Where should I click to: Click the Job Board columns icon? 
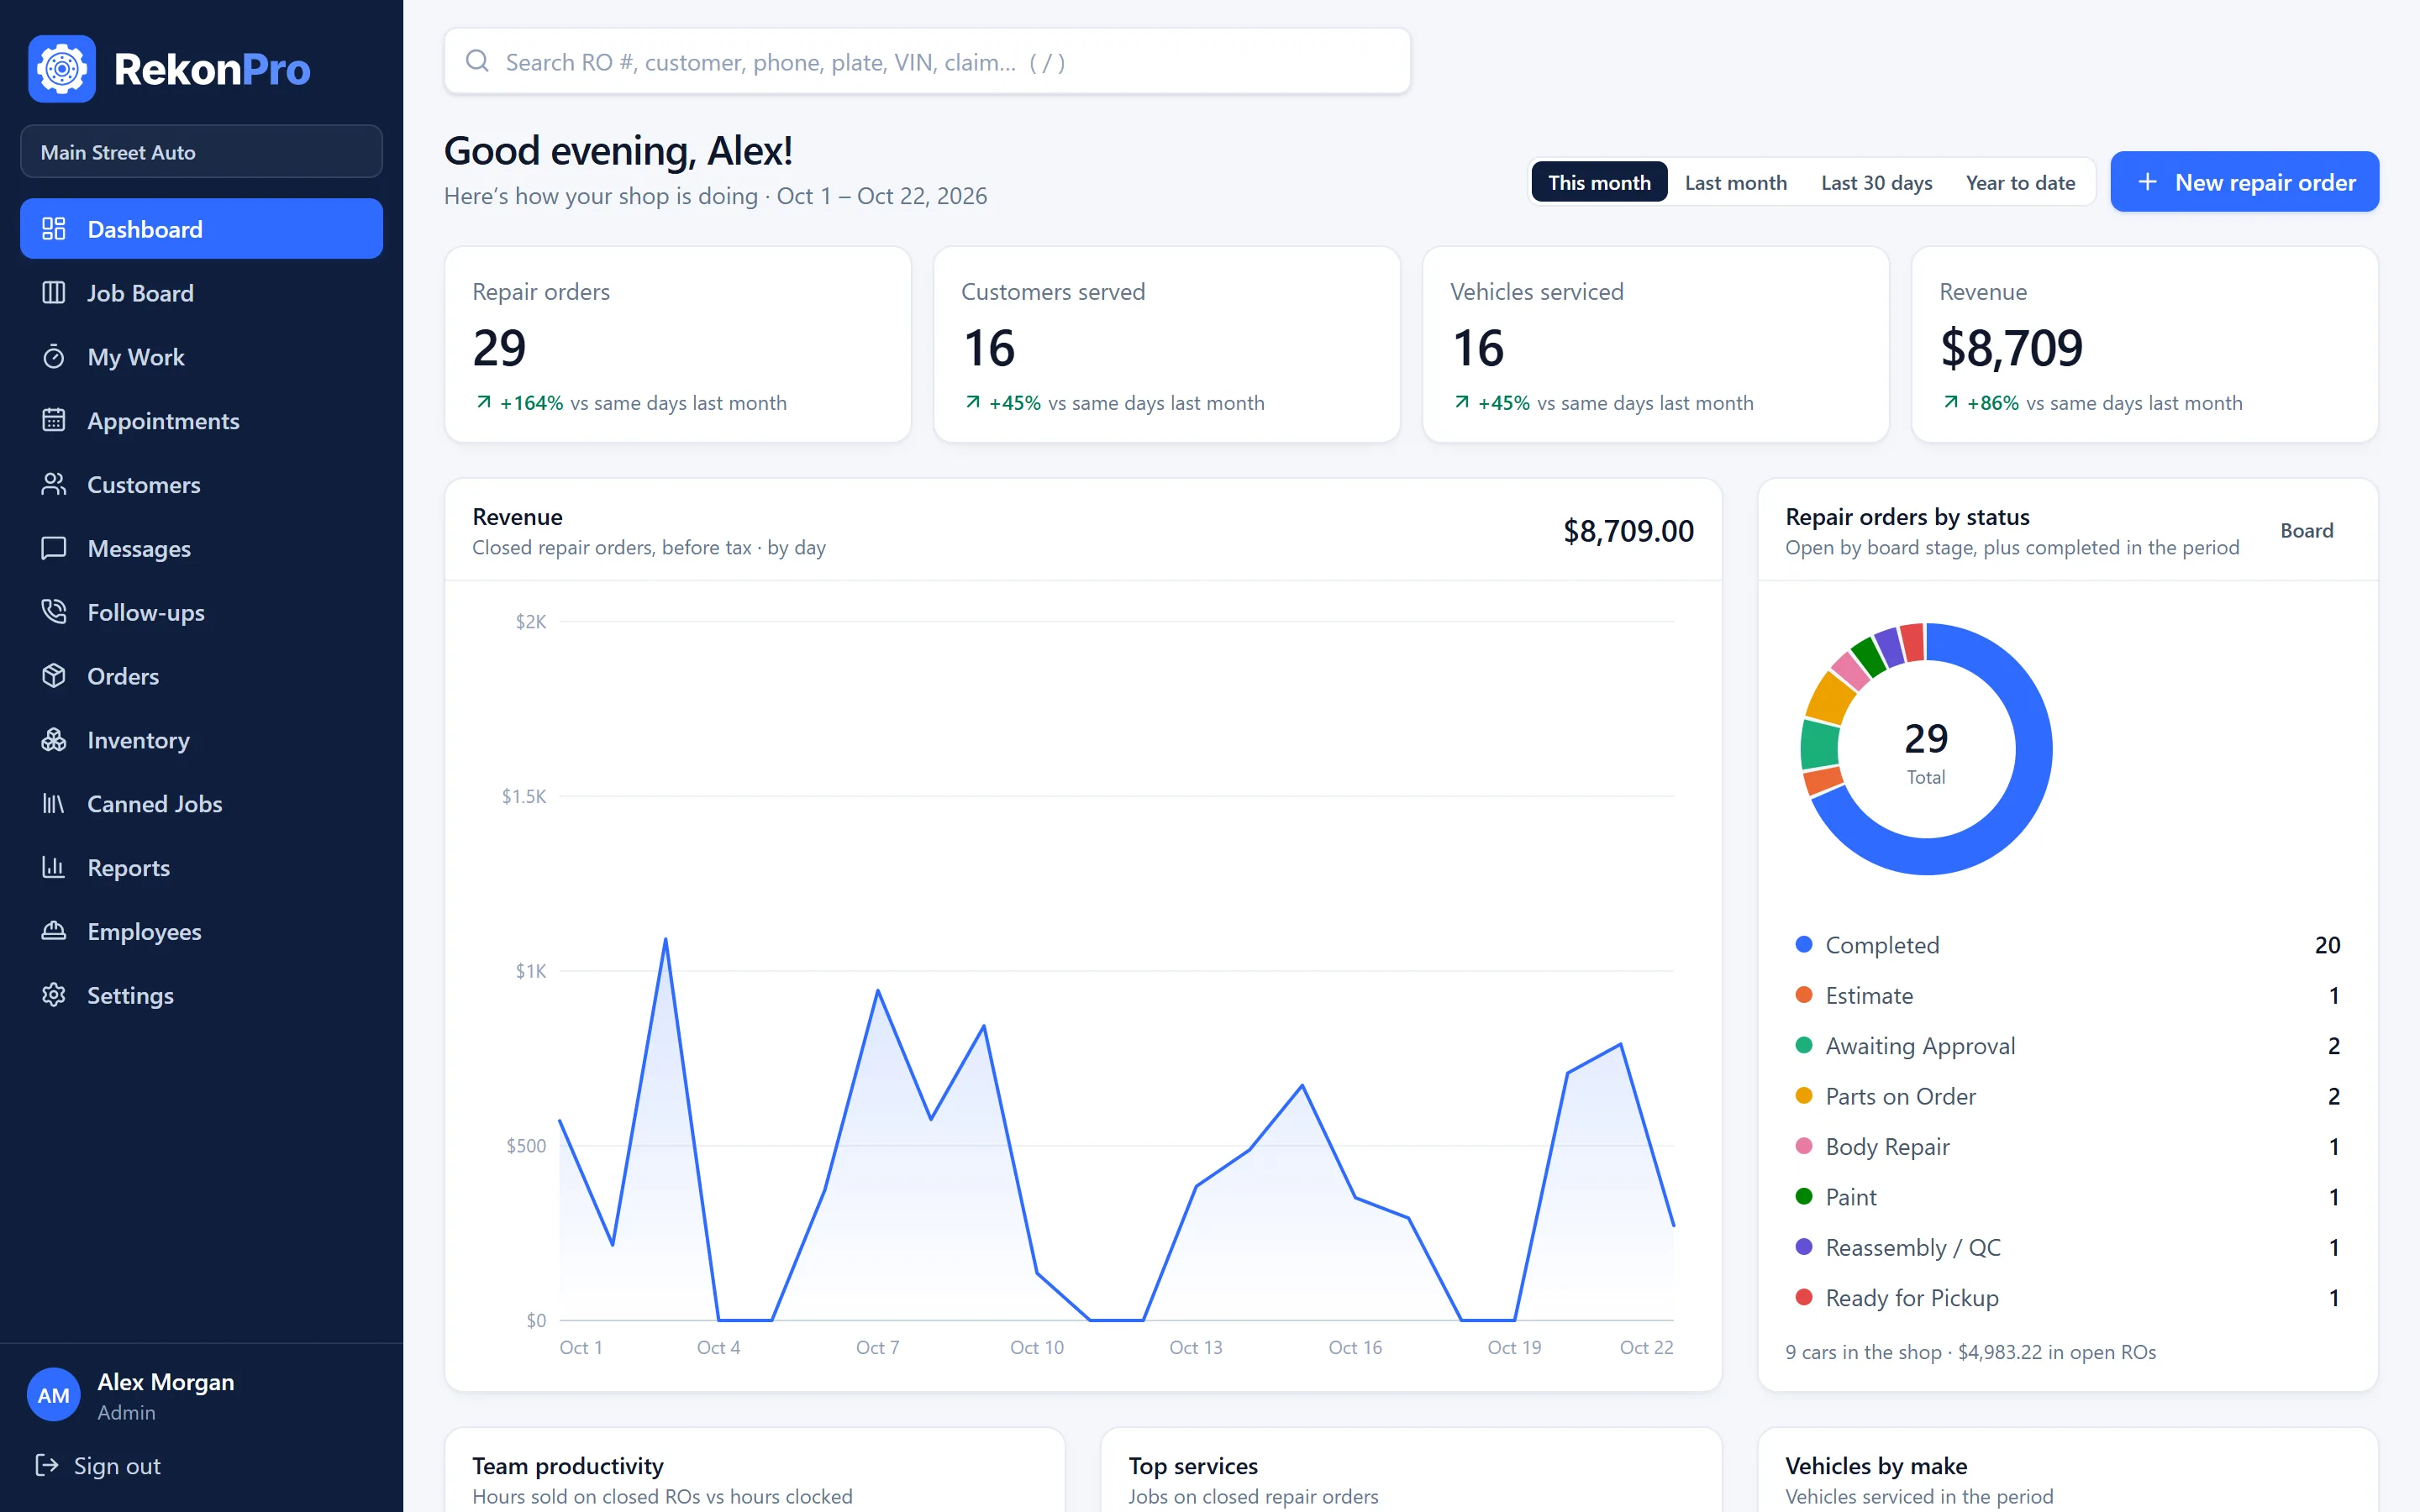[54, 293]
